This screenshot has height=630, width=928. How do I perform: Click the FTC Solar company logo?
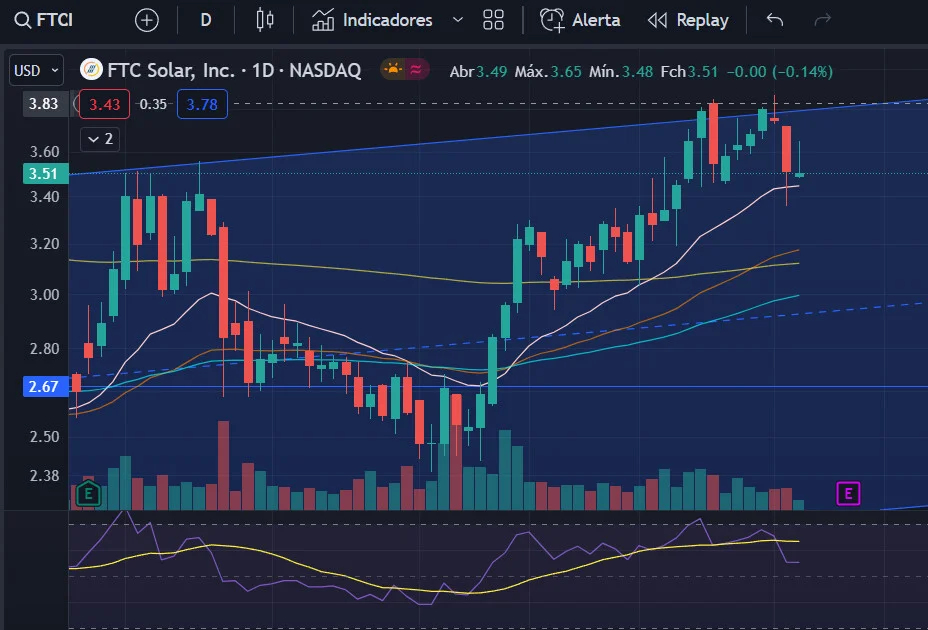point(91,70)
